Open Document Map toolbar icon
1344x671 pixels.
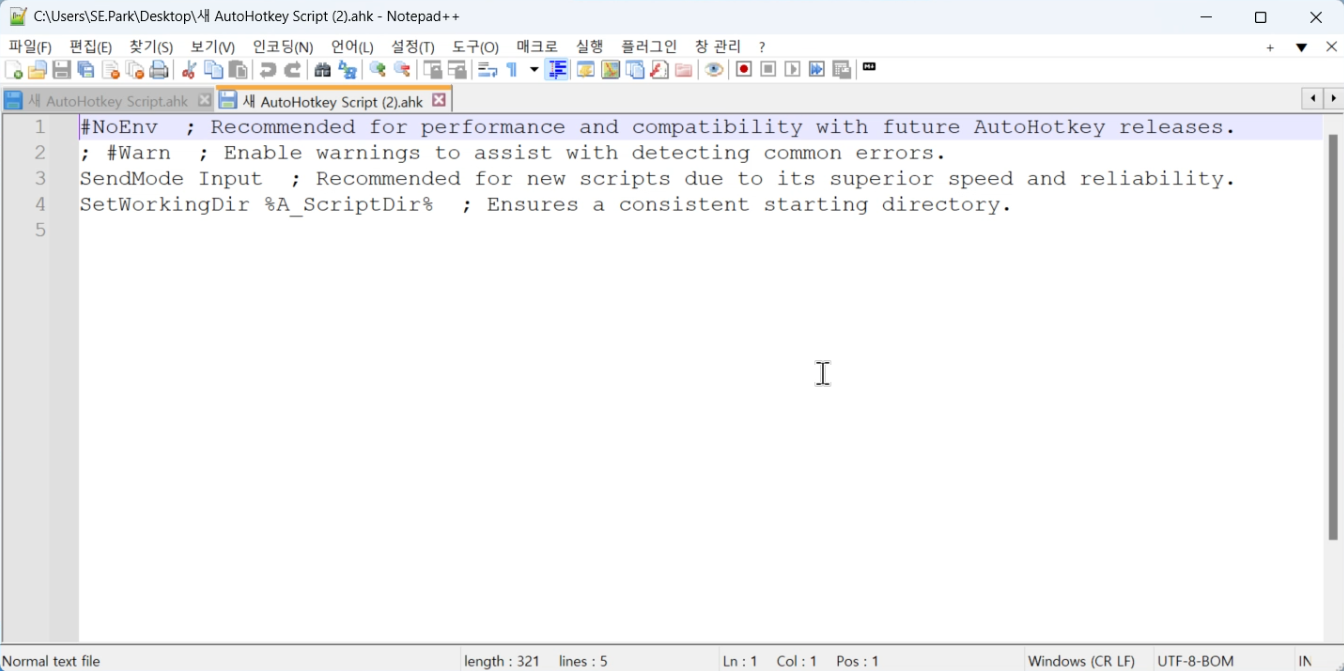click(x=610, y=70)
